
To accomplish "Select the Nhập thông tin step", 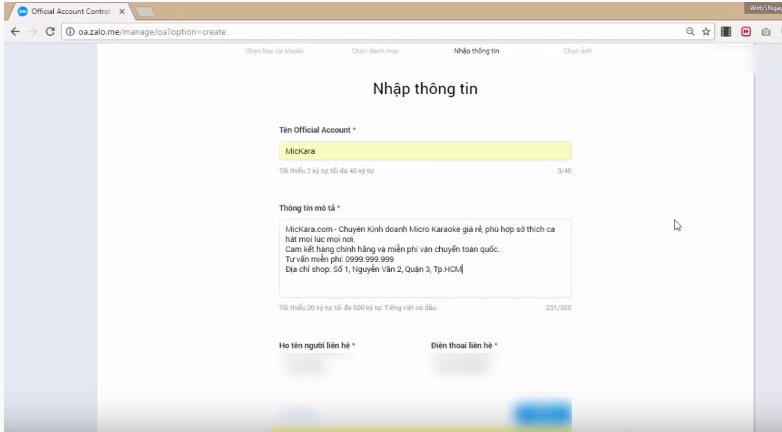I will point(476,51).
